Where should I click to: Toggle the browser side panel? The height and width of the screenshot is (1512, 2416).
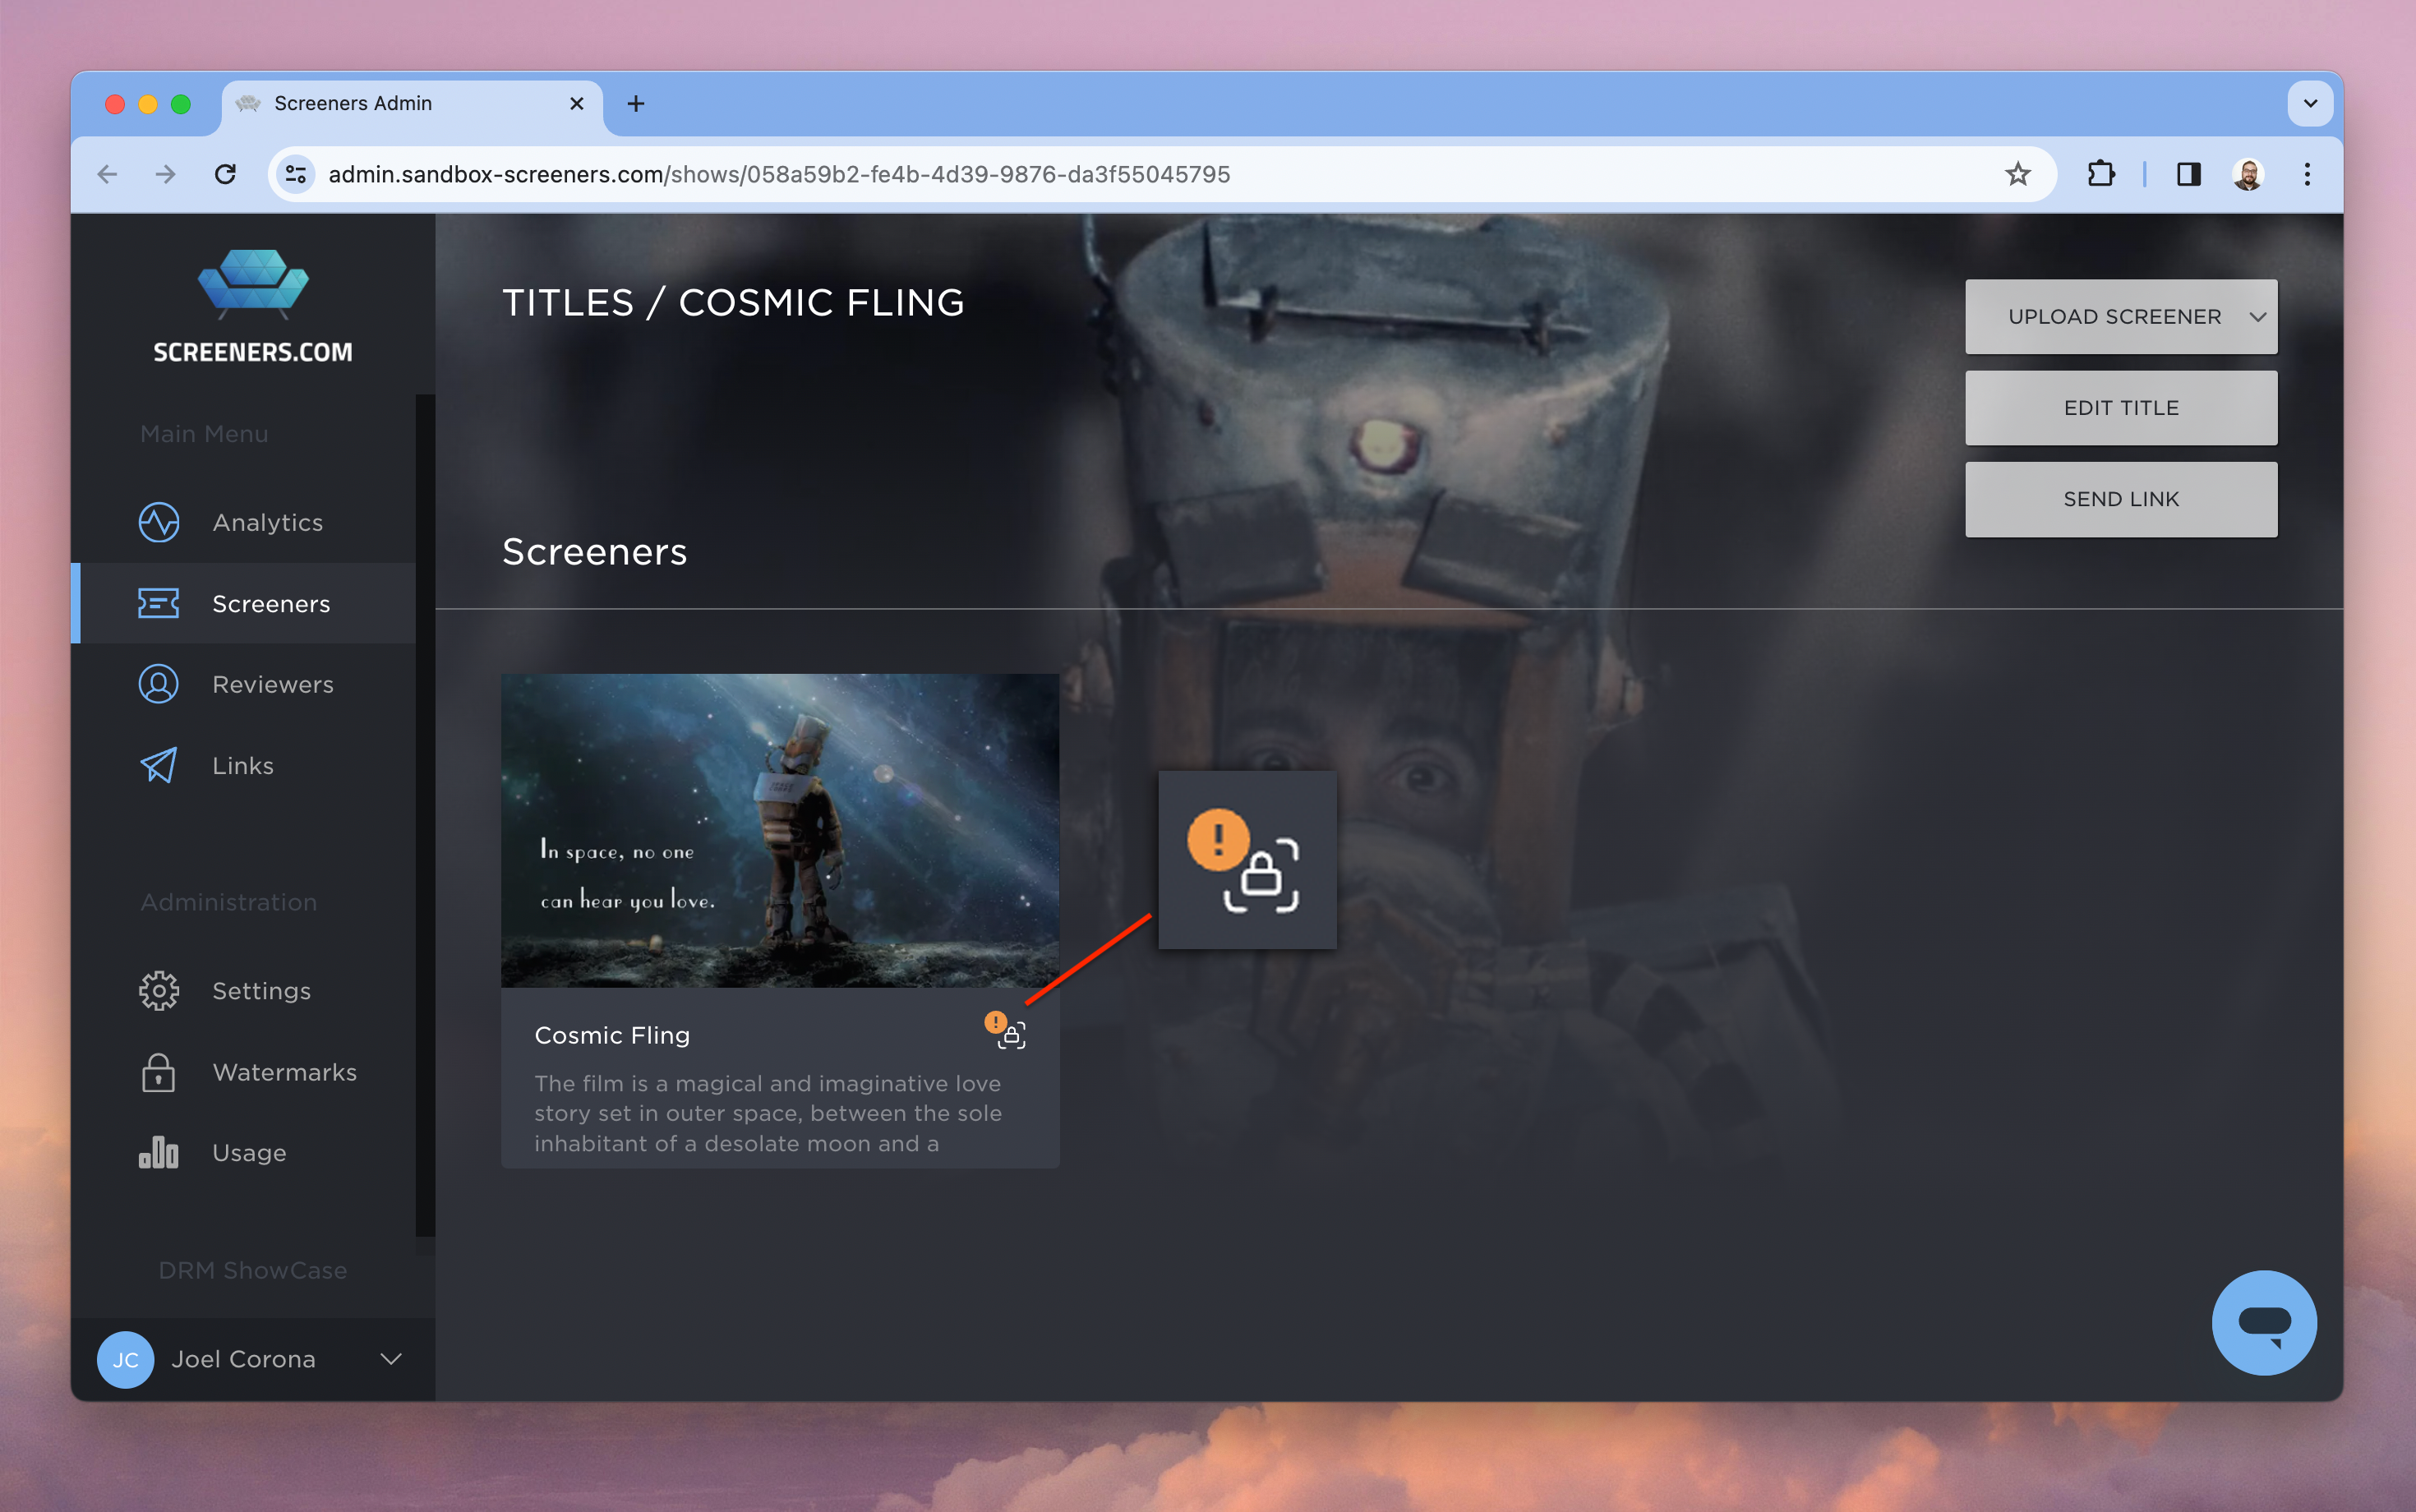pyautogui.click(x=2188, y=174)
